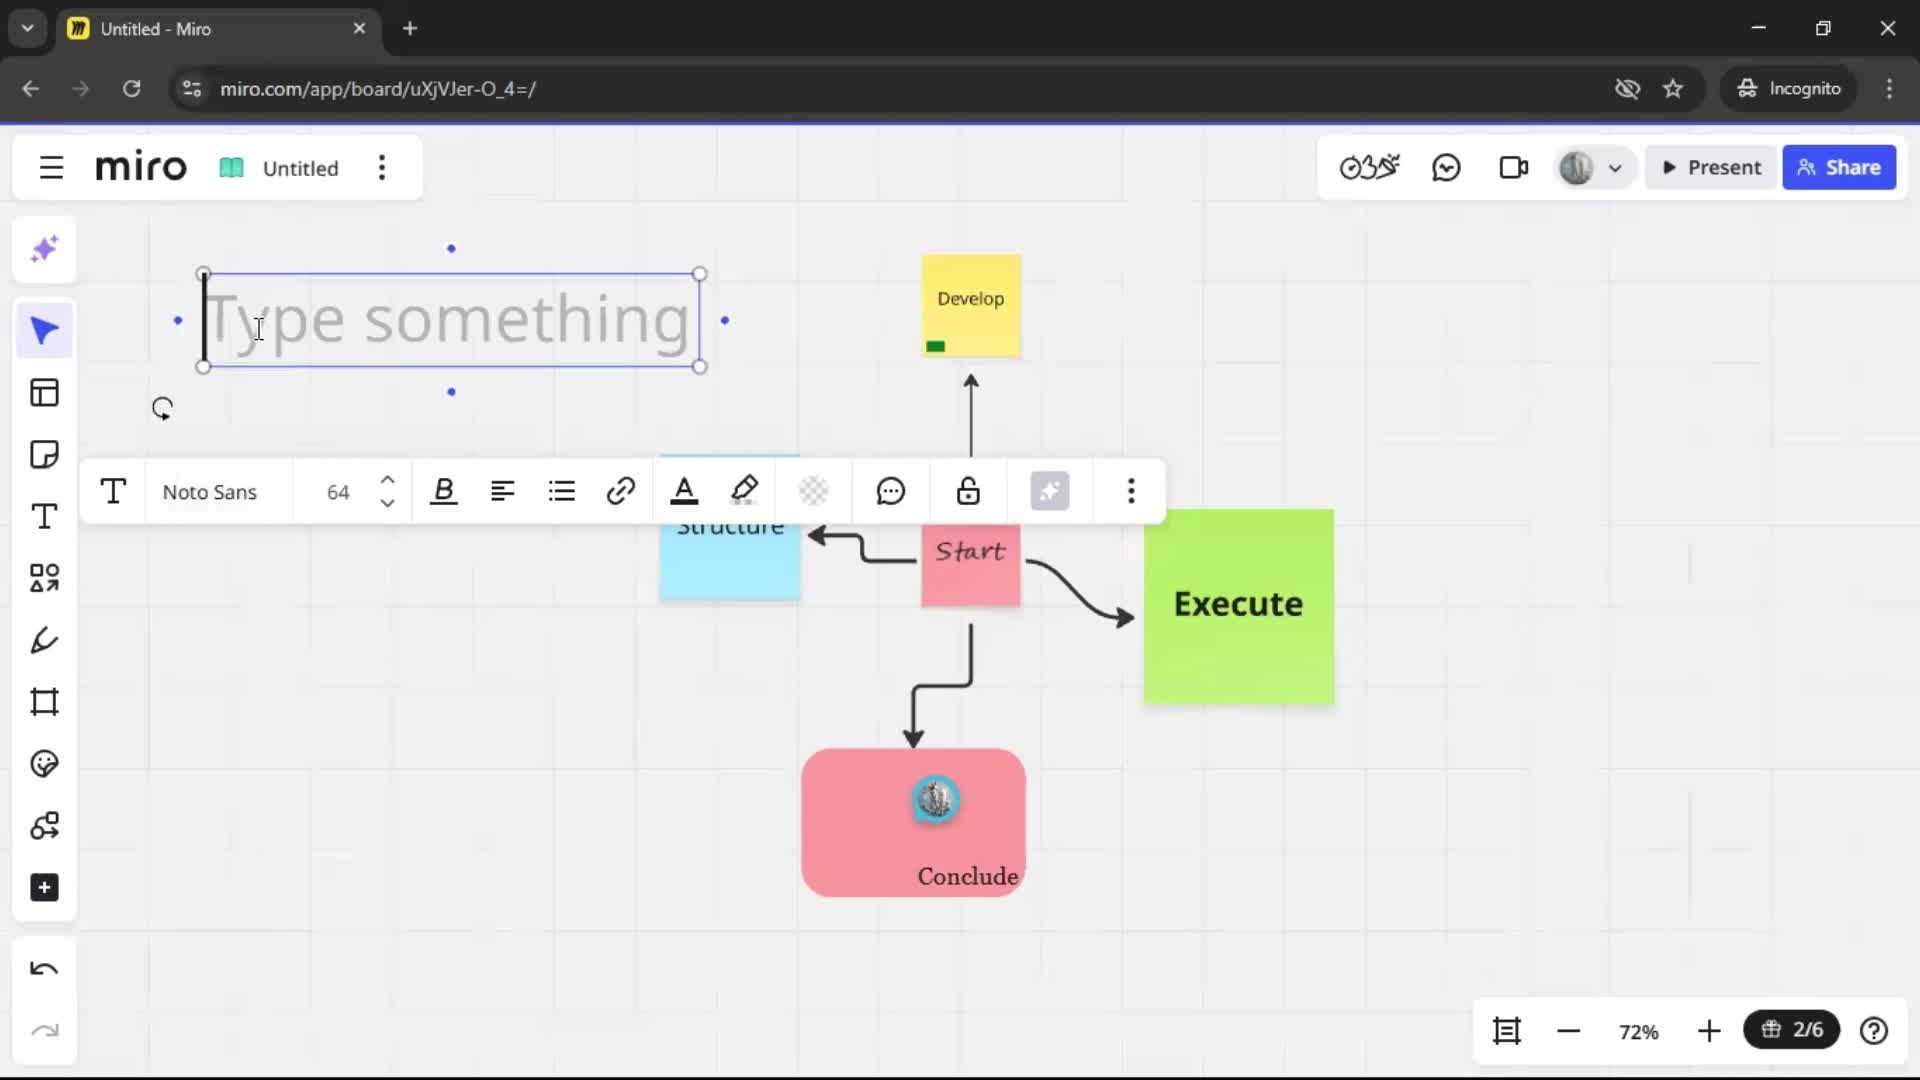
Task: Zoom out with minus button
Action: pos(1569,1031)
